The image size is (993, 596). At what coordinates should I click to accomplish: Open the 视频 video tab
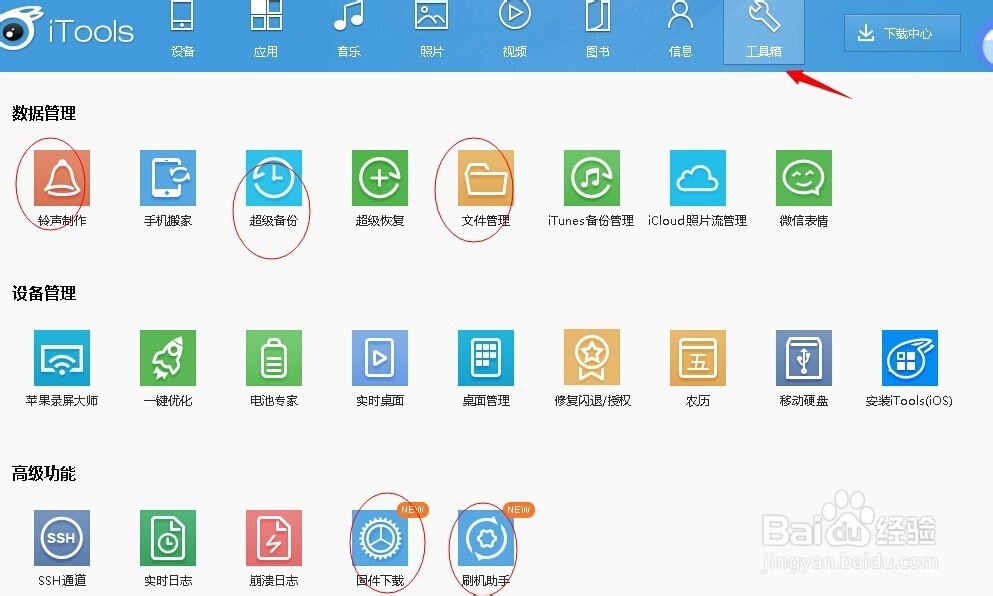tap(514, 30)
